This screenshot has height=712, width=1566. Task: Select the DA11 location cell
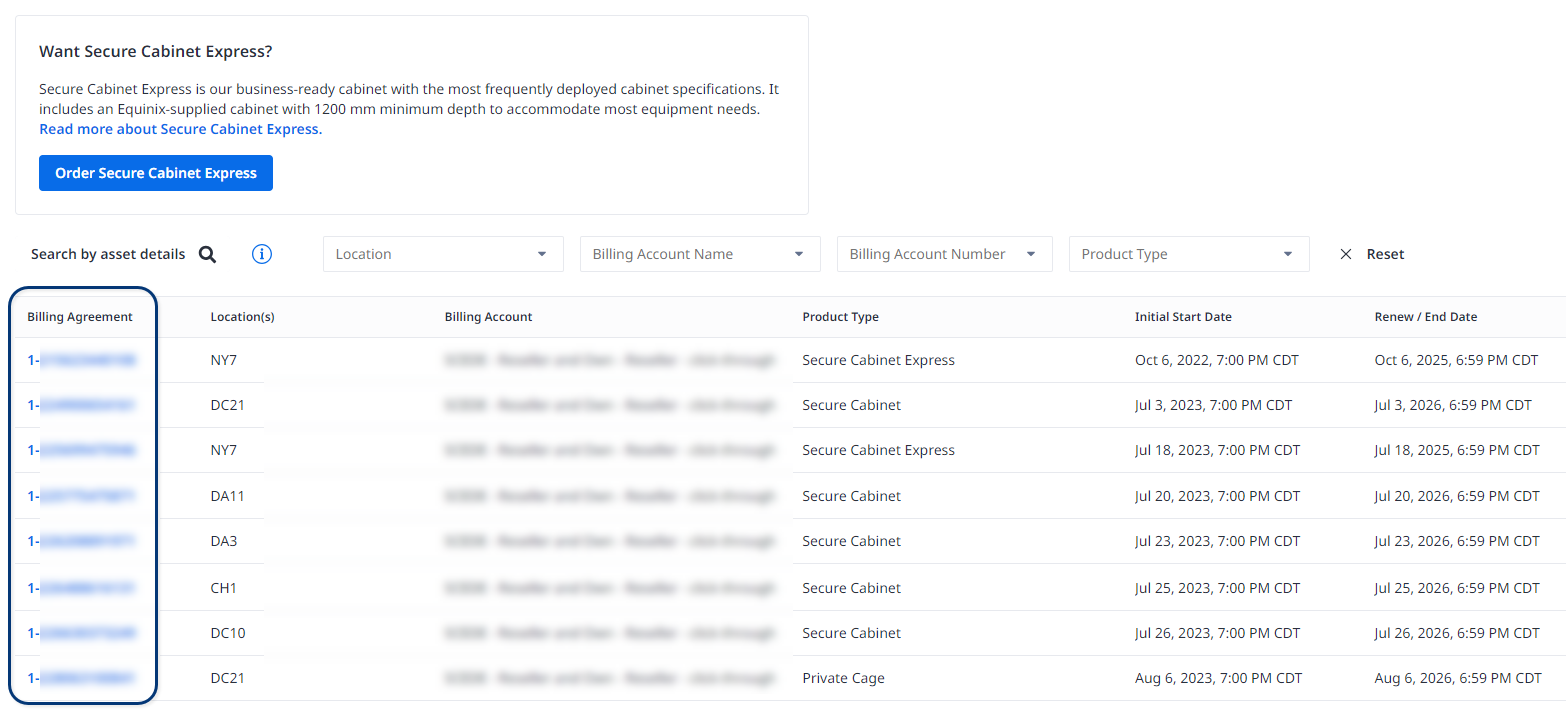(228, 496)
